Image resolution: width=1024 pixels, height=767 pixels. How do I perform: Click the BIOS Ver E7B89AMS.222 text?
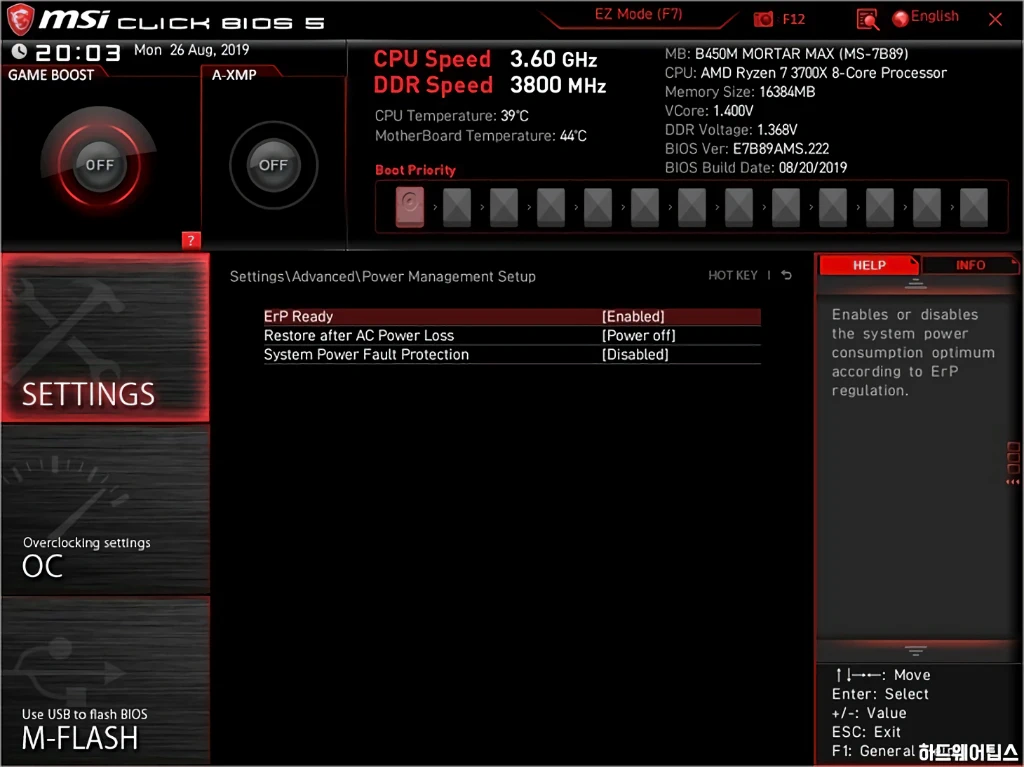coord(746,148)
